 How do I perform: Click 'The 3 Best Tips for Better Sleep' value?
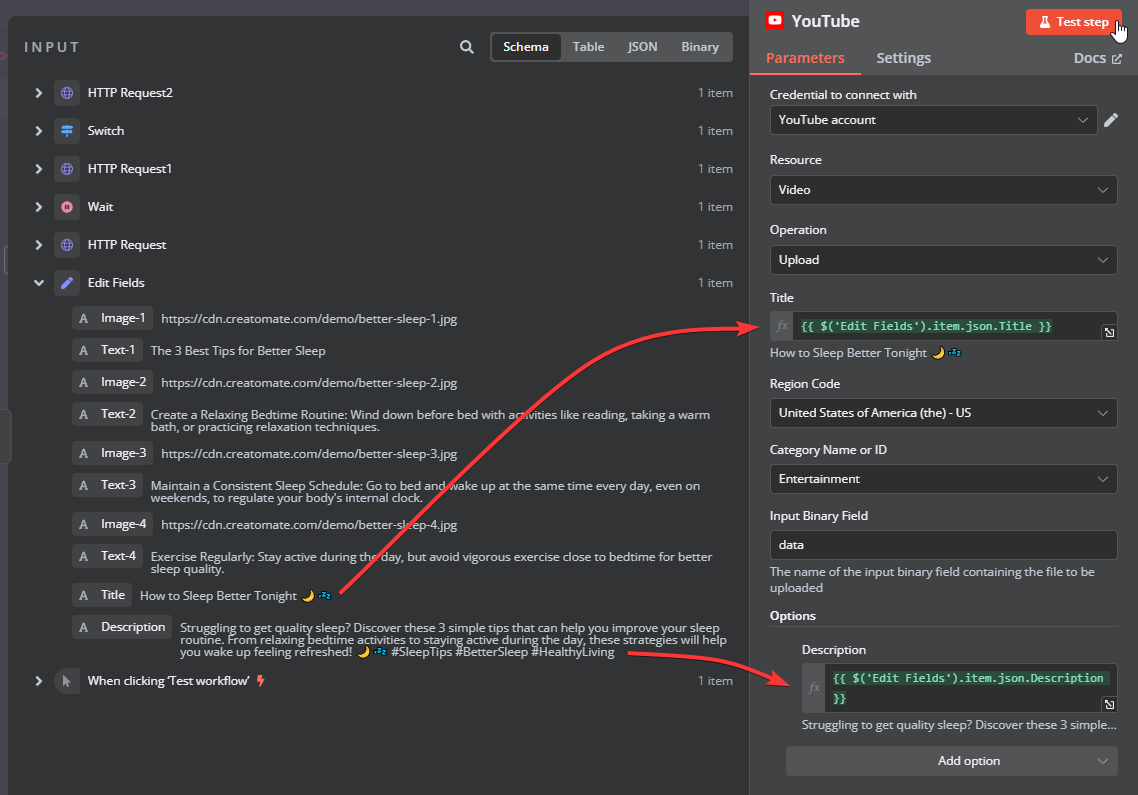(x=238, y=351)
